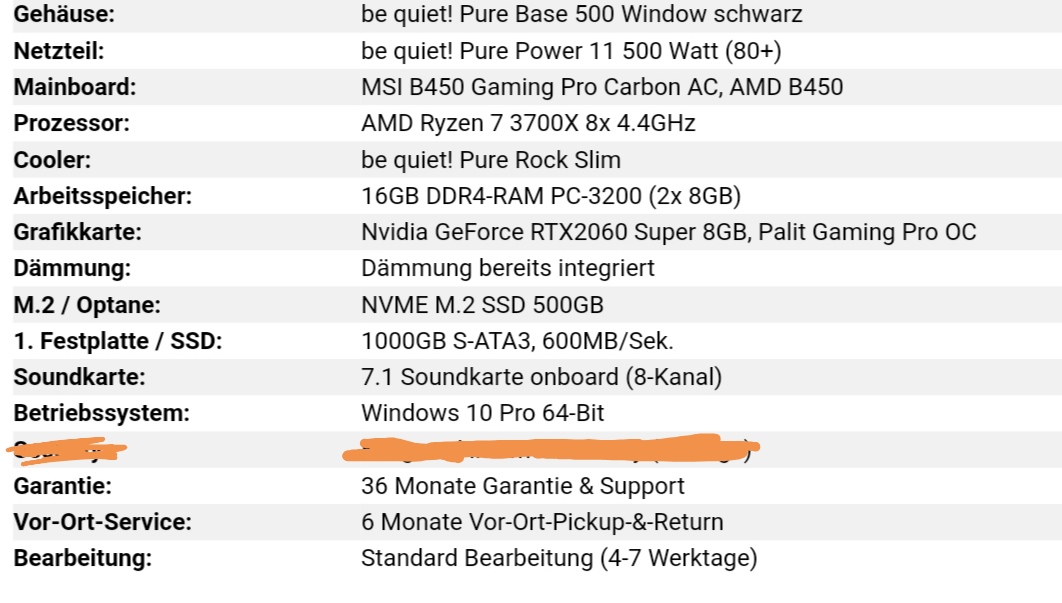Click the Netzteil label
1062x603 pixels.
(59, 51)
